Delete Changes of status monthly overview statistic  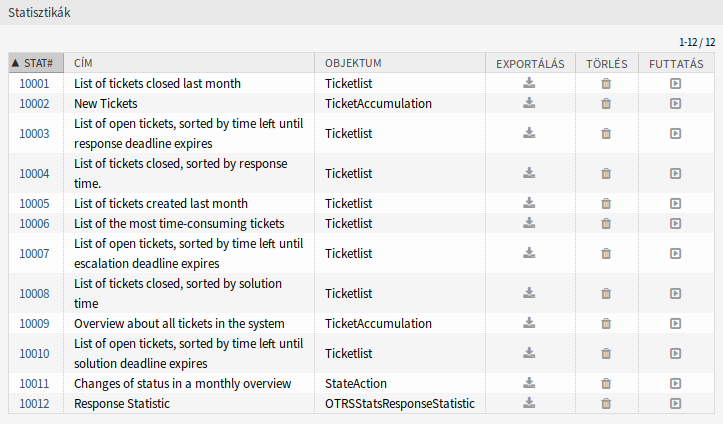[x=606, y=383]
